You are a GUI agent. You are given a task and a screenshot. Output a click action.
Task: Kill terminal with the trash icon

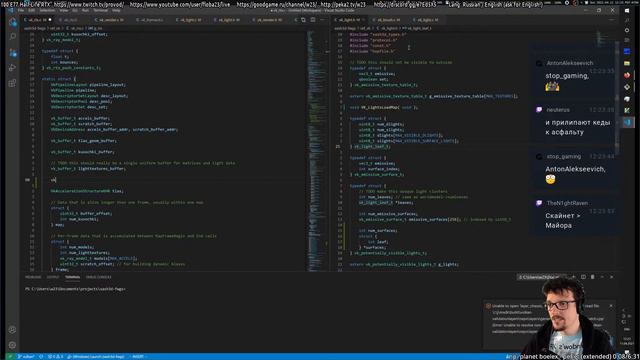(x=593, y=277)
